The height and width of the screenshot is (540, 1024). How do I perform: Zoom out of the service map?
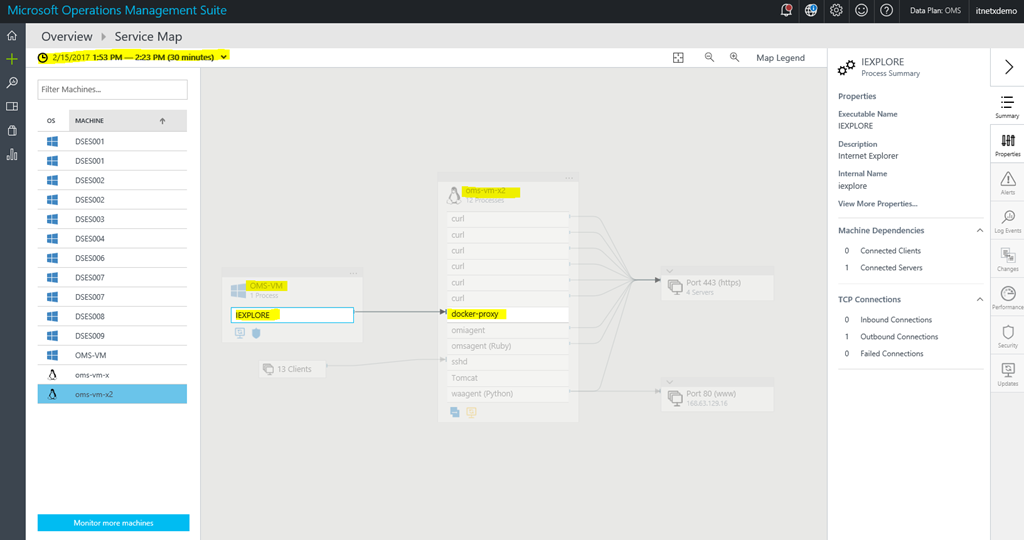[709, 58]
